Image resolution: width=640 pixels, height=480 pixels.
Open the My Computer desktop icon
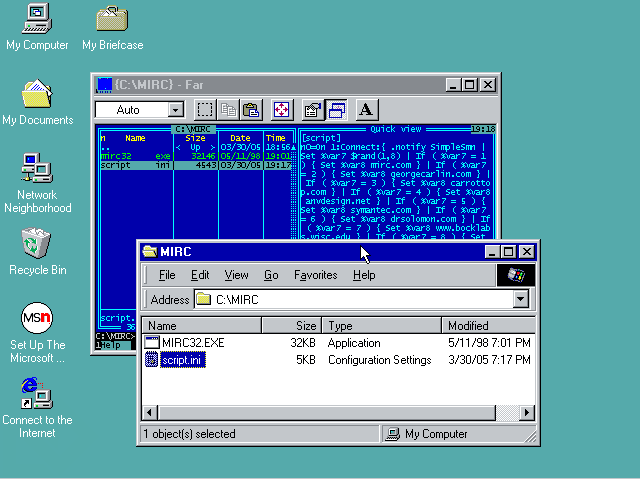37,27
